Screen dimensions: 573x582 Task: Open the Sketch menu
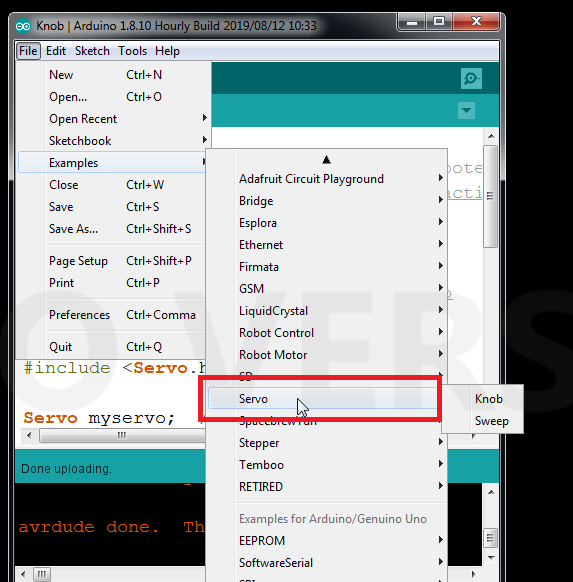click(x=92, y=51)
